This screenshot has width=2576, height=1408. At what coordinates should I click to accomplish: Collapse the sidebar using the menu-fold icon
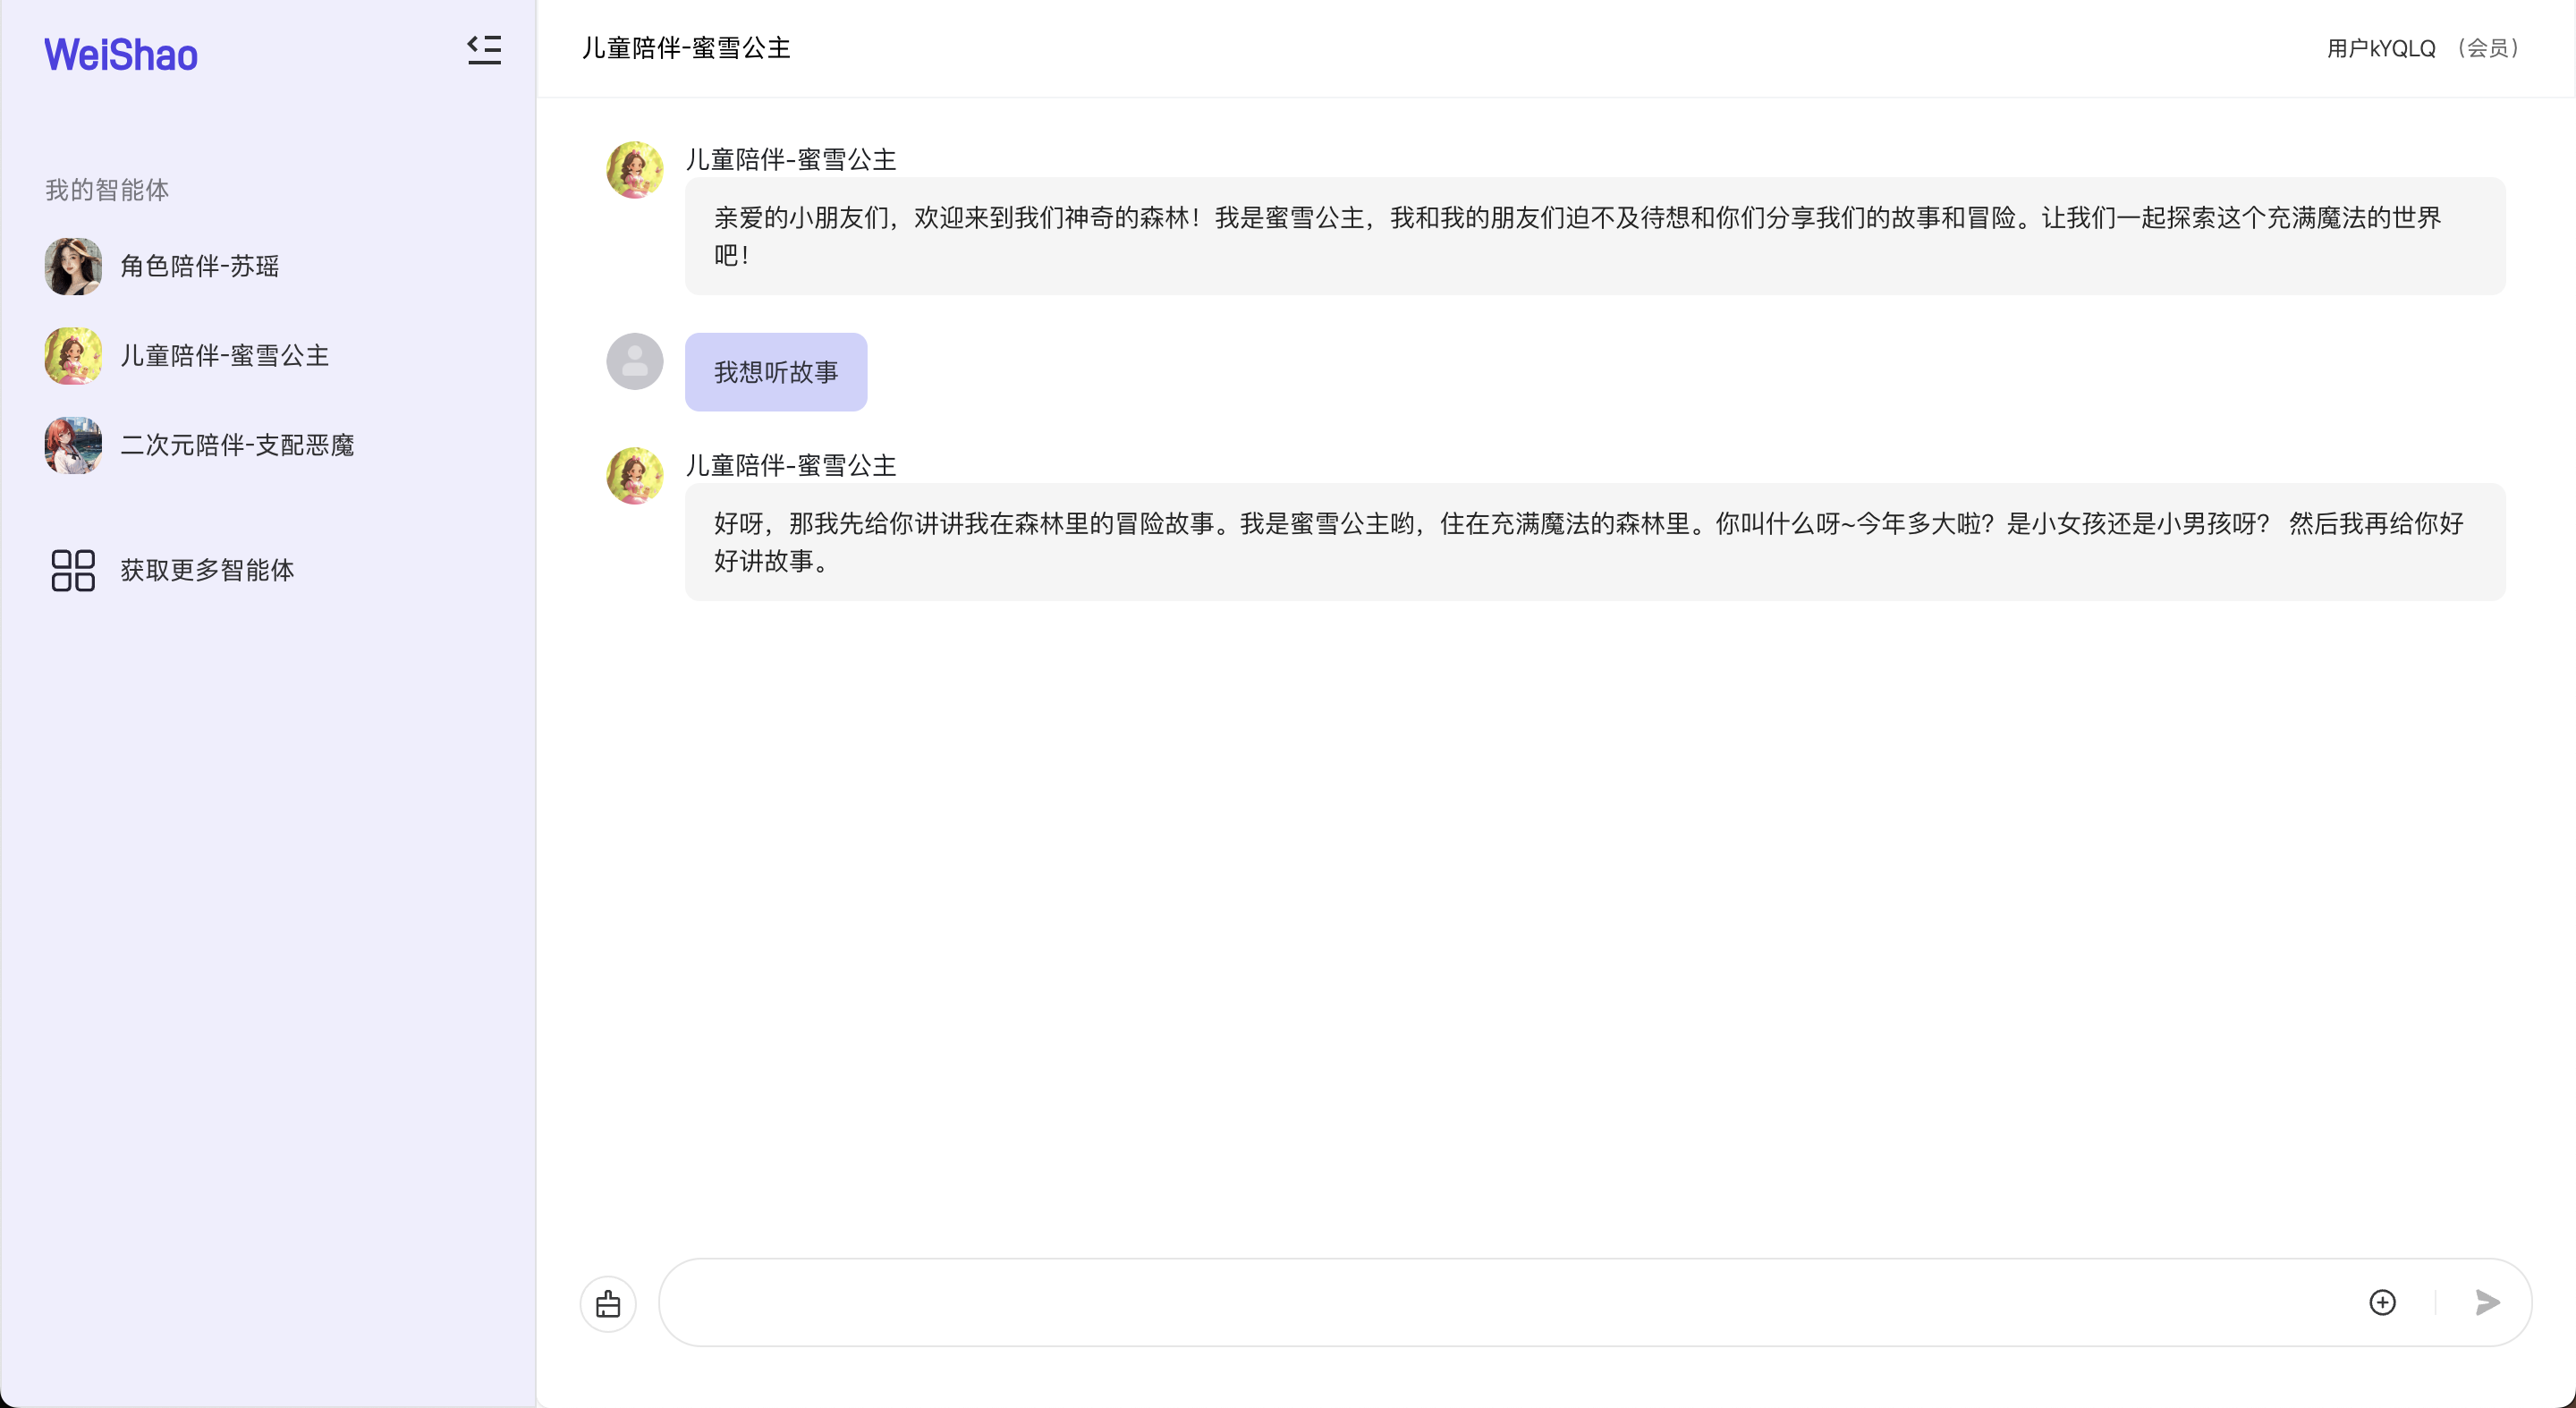[x=484, y=50]
